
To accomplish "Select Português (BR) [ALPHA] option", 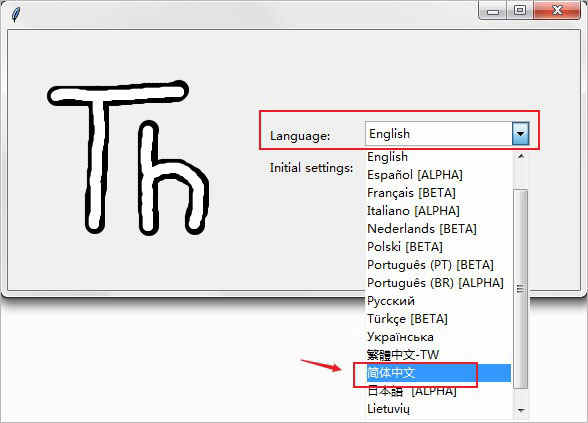I will (439, 283).
